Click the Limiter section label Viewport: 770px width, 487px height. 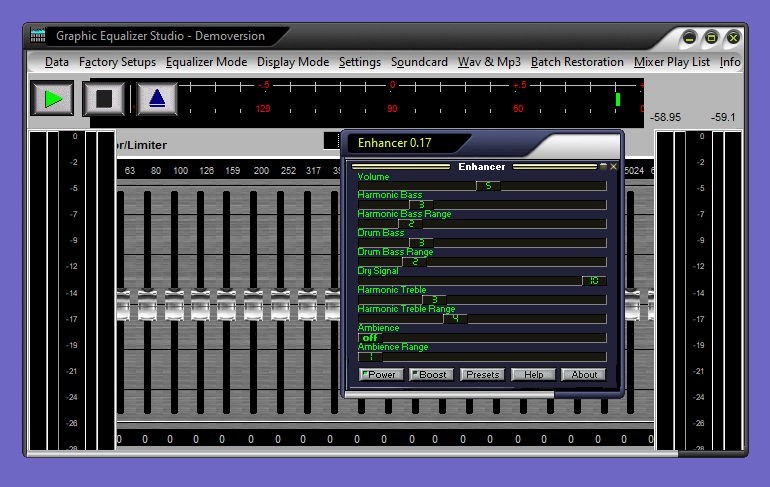pos(141,145)
